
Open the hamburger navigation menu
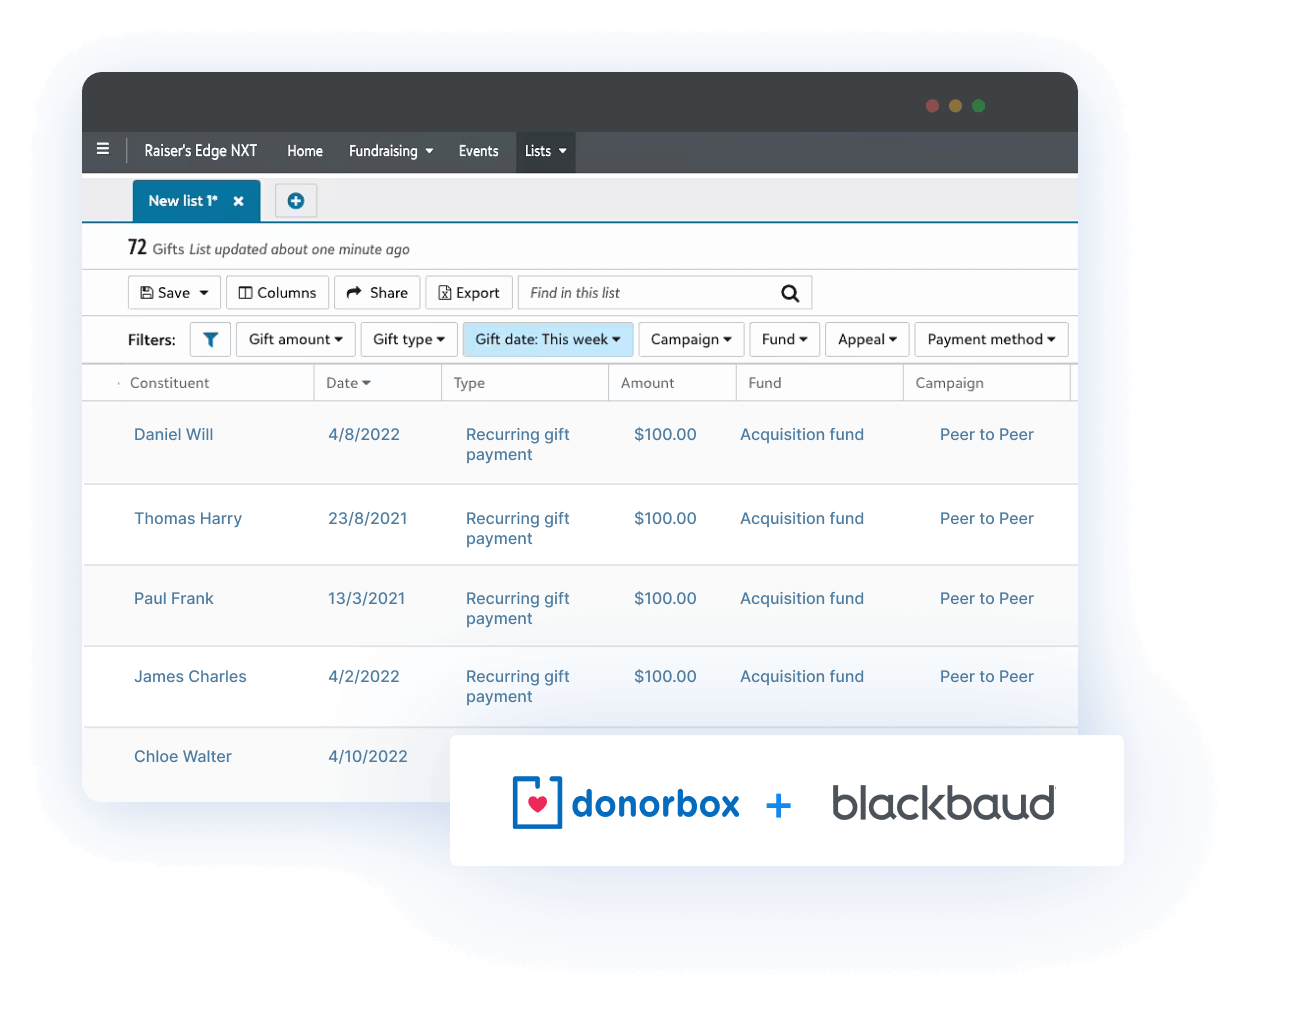point(103,149)
